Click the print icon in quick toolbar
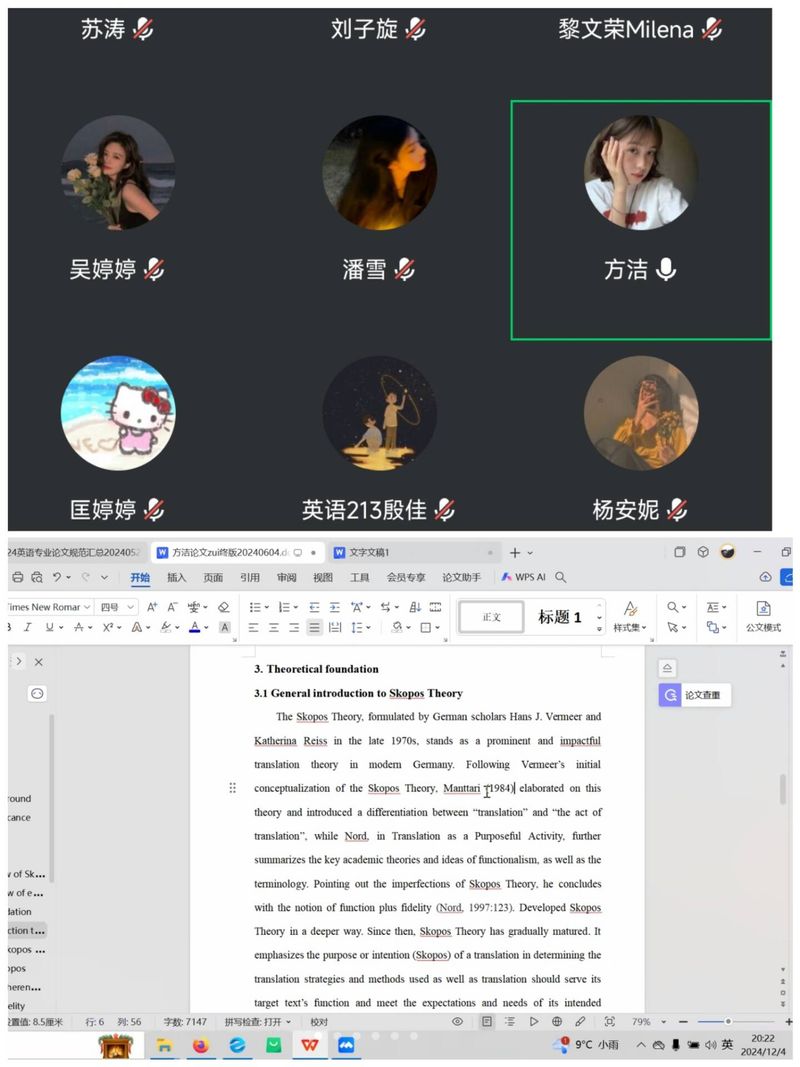This screenshot has height=1067, width=800. [17, 577]
